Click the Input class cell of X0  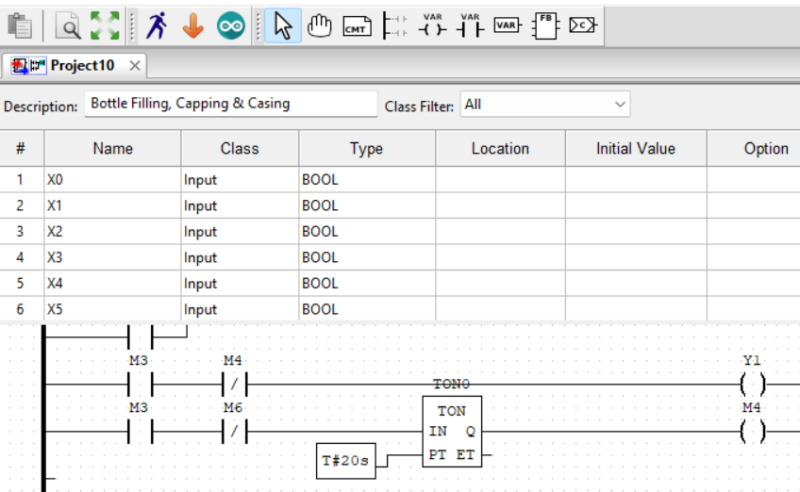click(239, 180)
